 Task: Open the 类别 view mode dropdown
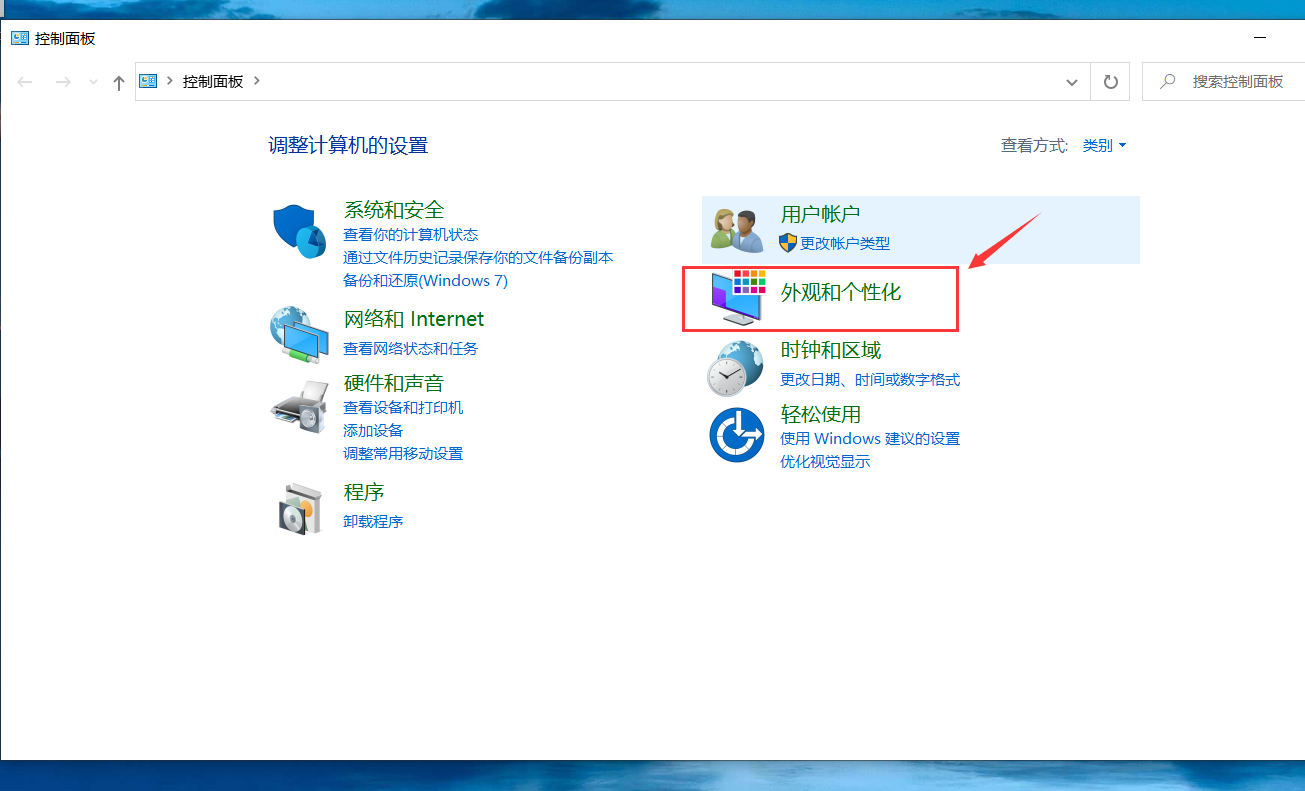(1104, 145)
